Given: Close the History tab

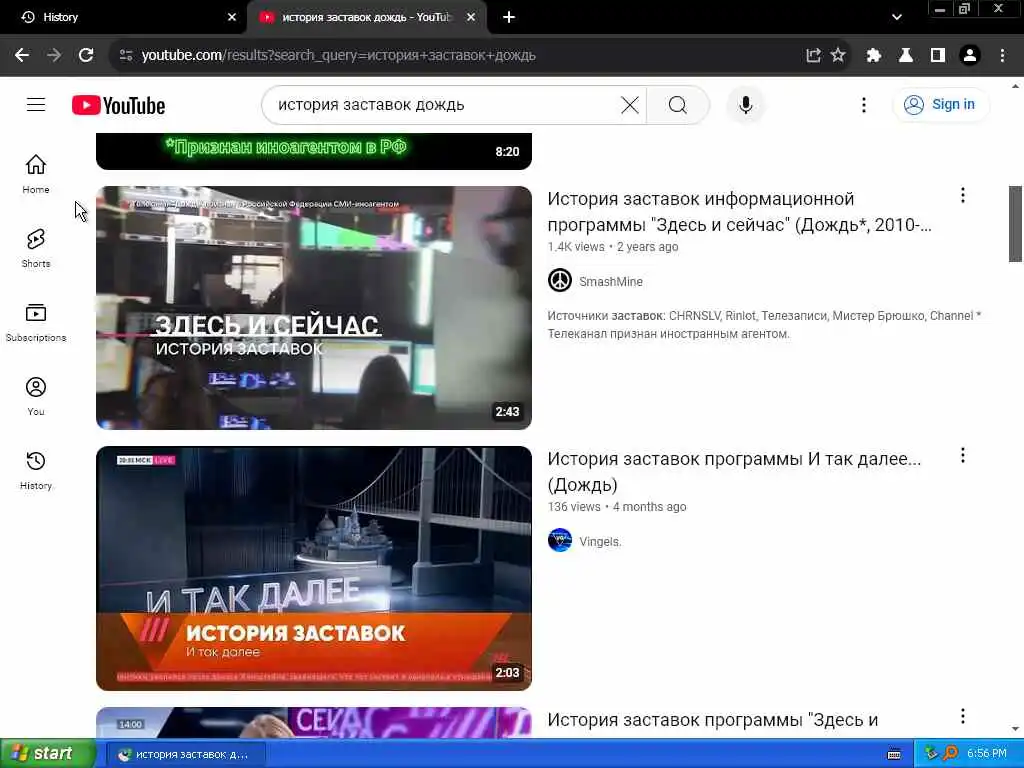Looking at the screenshot, I should pyautogui.click(x=231, y=17).
